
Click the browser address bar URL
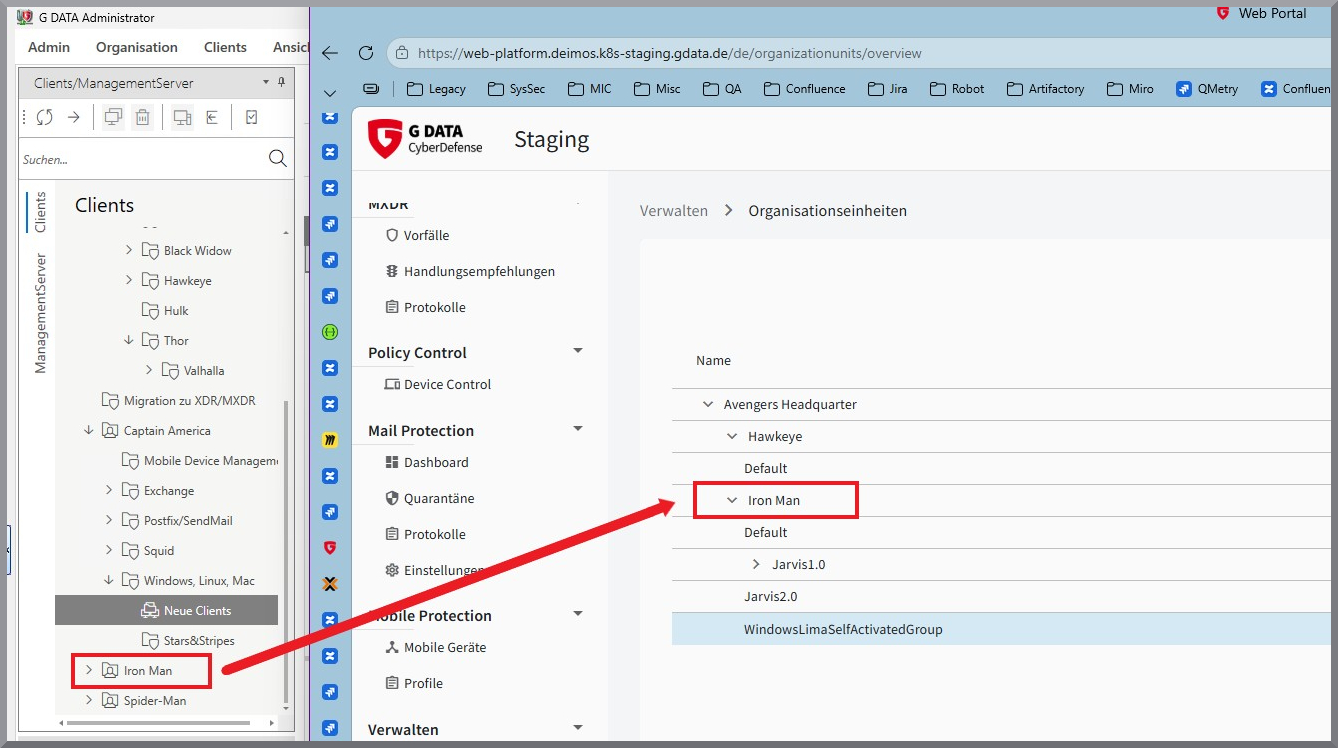coord(669,53)
